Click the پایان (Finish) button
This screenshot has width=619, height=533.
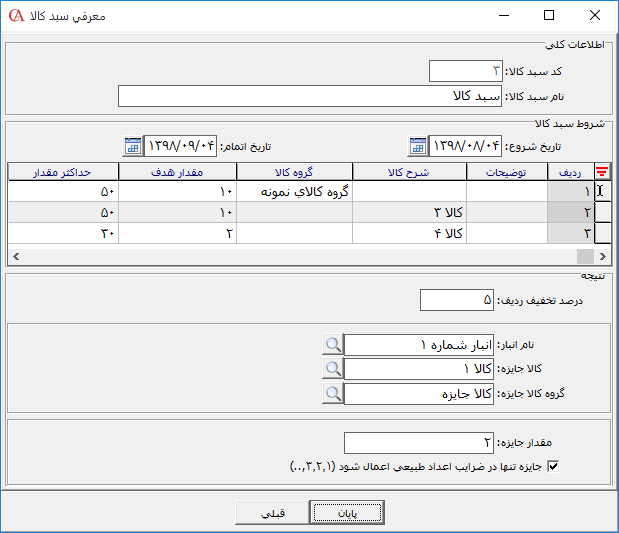pos(347,512)
